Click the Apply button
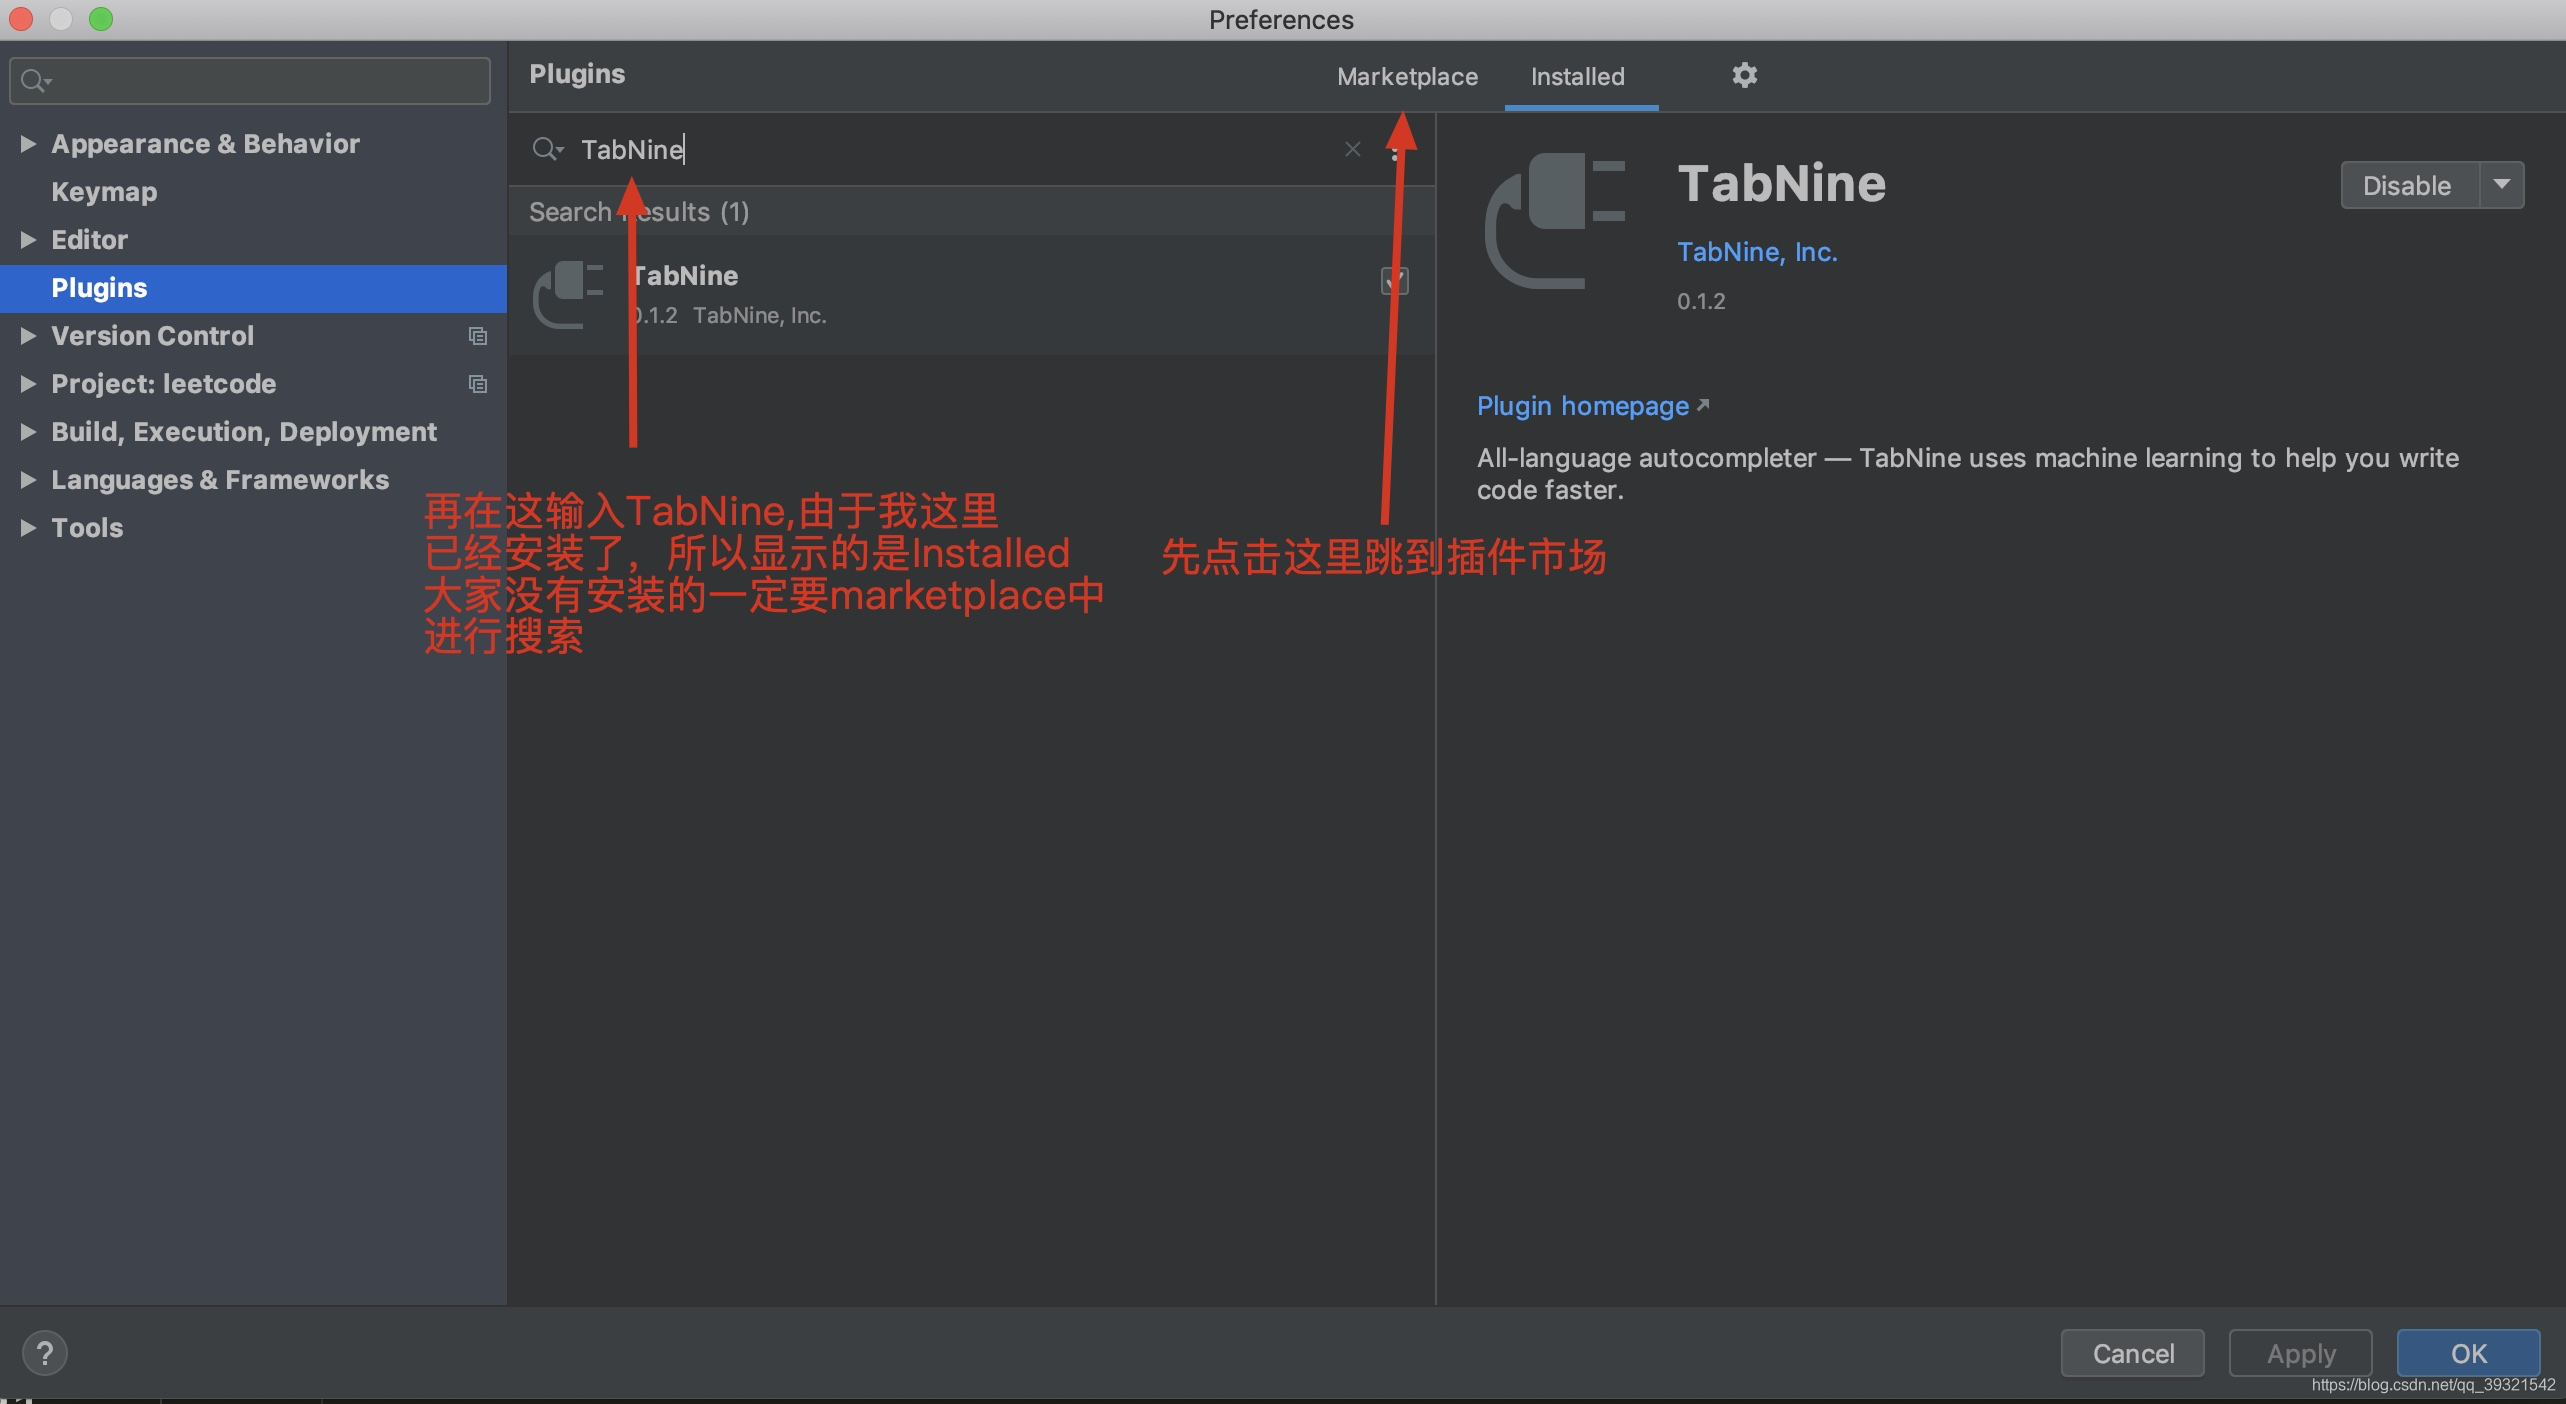Viewport: 2566px width, 1404px height. coord(2299,1352)
